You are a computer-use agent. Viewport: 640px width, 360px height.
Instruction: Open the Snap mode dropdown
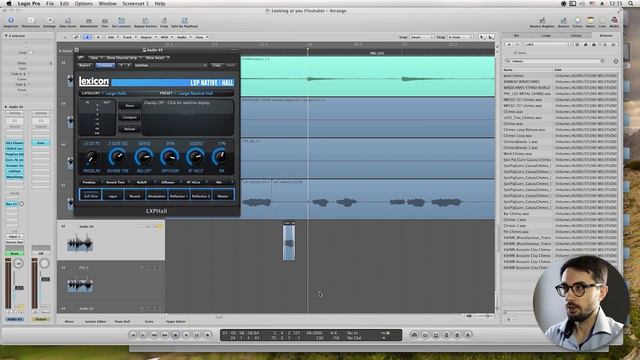point(421,37)
